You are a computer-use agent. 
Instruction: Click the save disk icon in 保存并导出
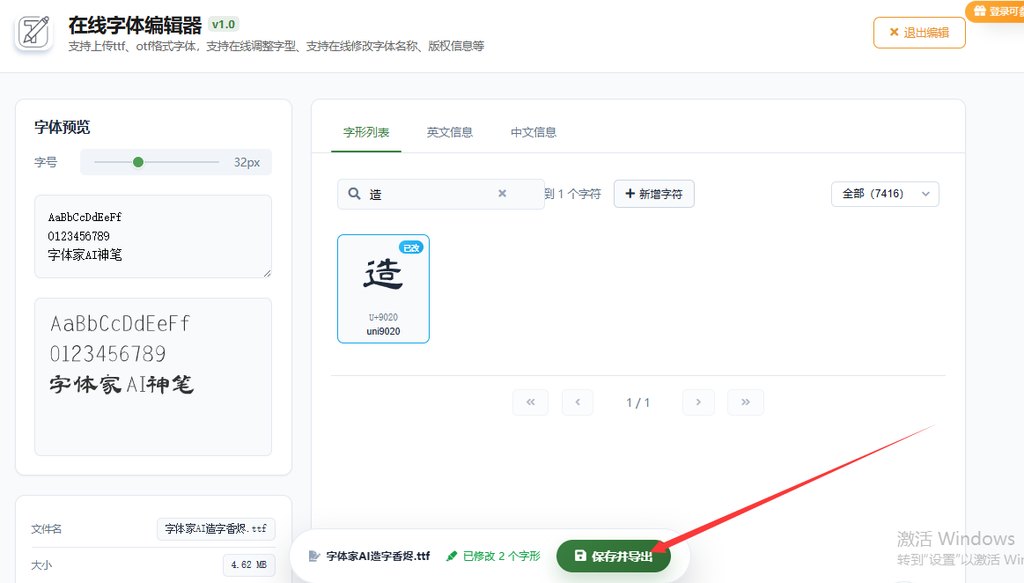pos(580,554)
